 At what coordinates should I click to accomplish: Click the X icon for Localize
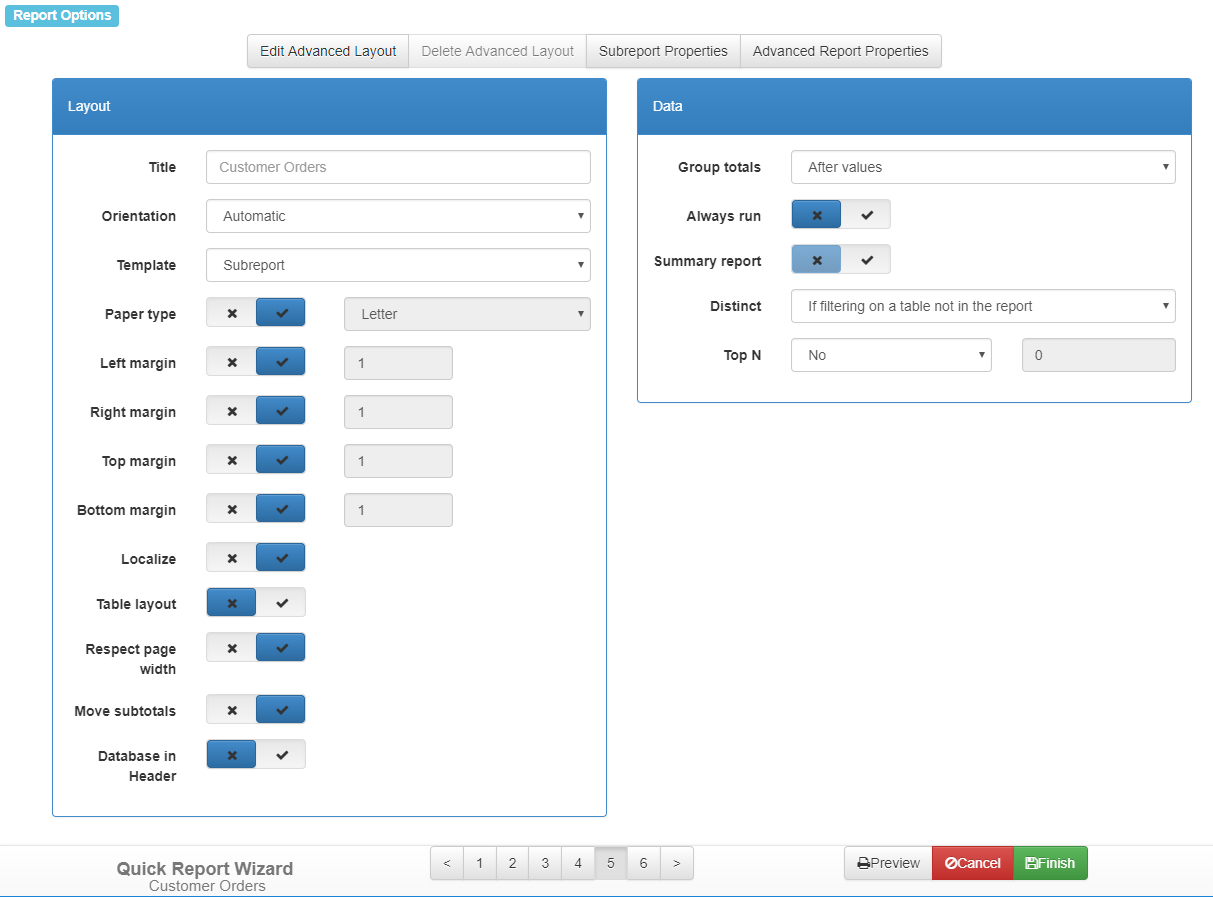232,558
